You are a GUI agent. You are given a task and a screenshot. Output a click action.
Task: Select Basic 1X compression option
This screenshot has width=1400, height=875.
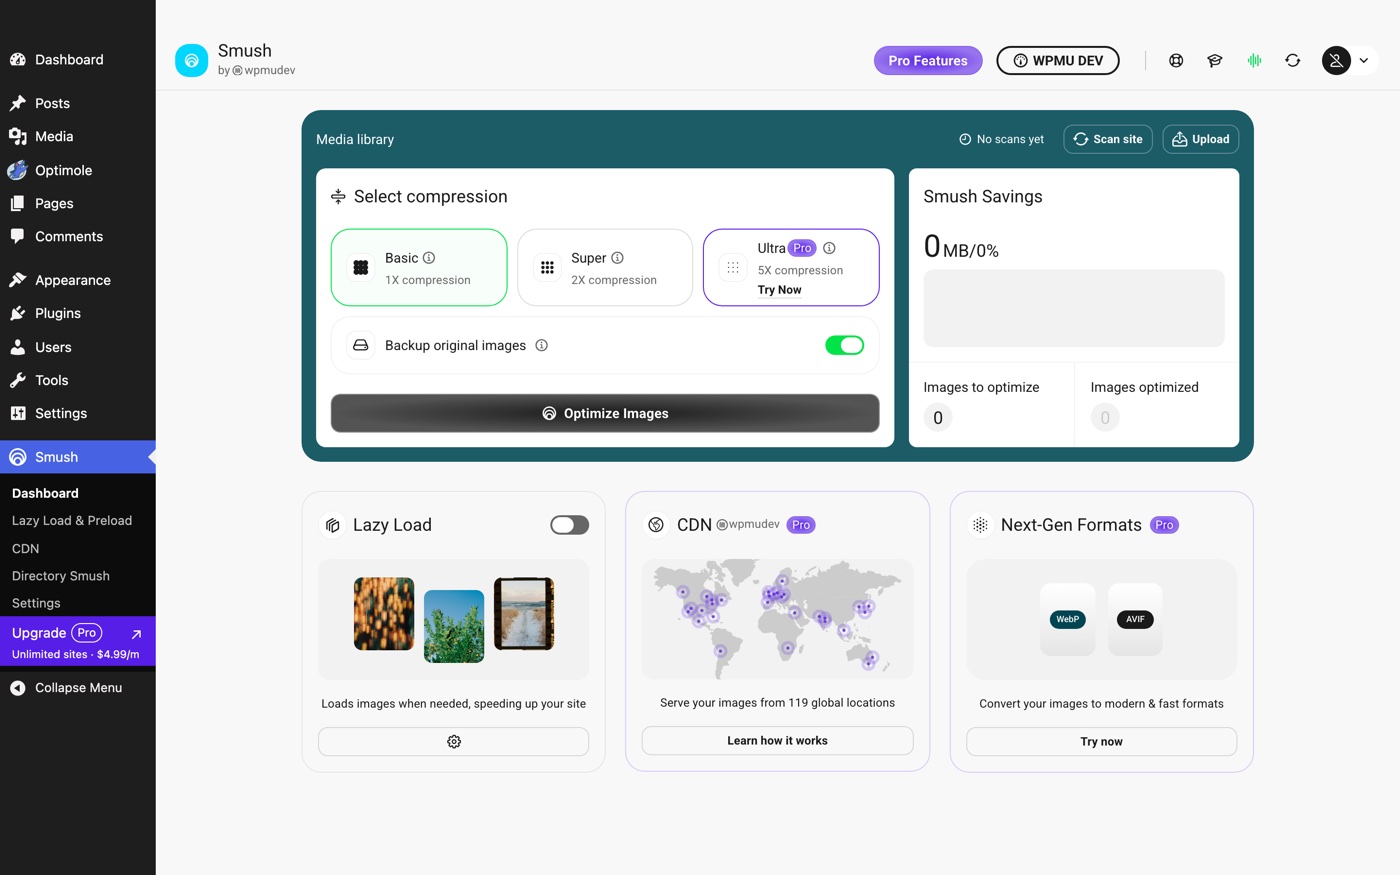coord(419,268)
